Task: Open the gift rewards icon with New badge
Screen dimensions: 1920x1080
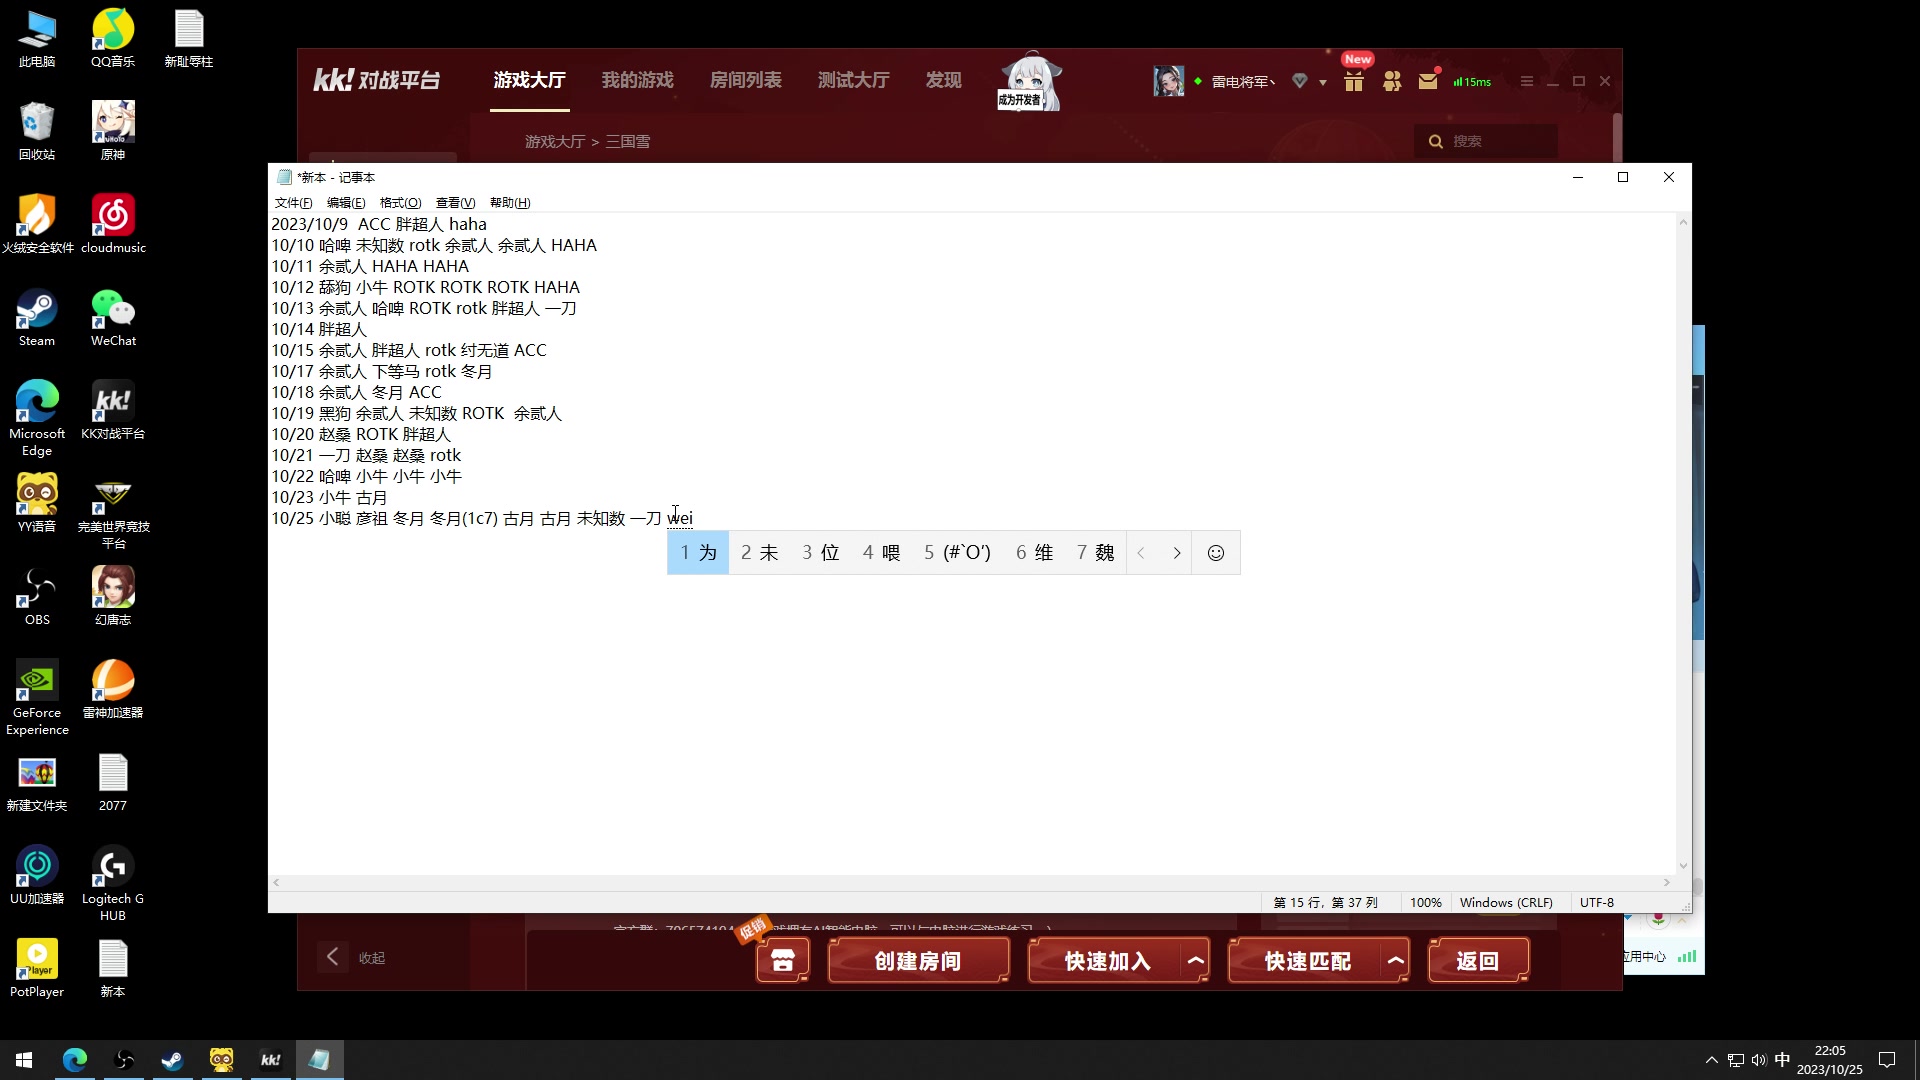Action: [1354, 82]
